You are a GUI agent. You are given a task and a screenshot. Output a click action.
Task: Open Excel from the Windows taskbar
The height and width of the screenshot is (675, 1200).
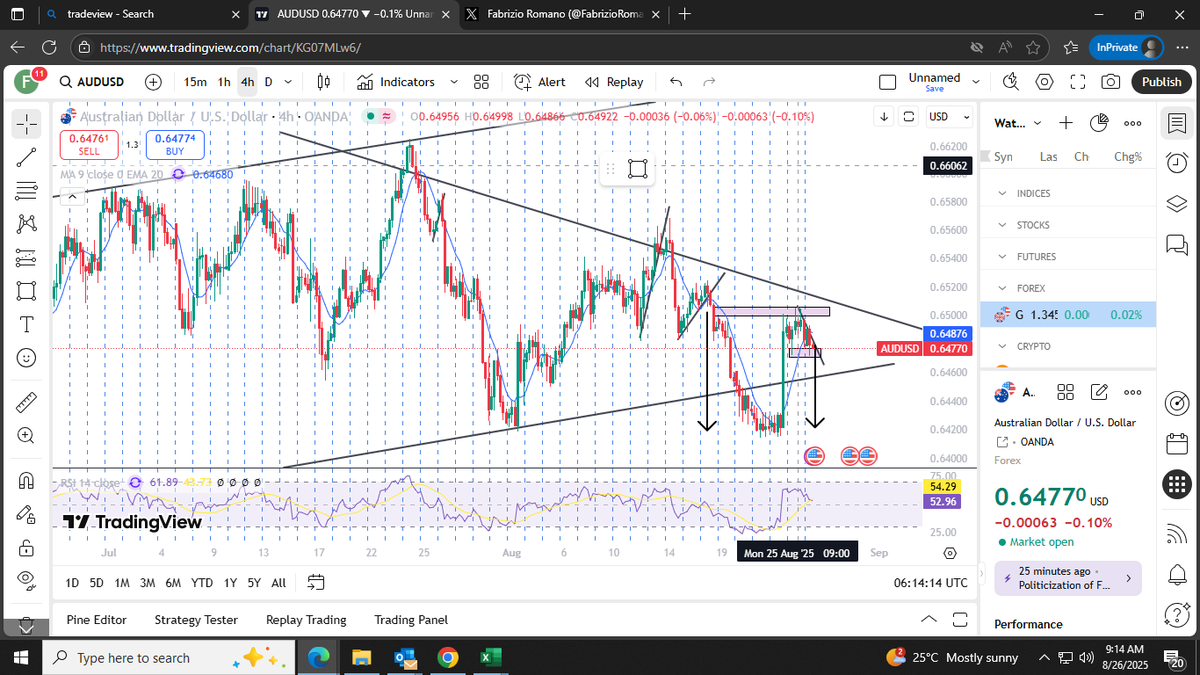[x=489, y=657]
